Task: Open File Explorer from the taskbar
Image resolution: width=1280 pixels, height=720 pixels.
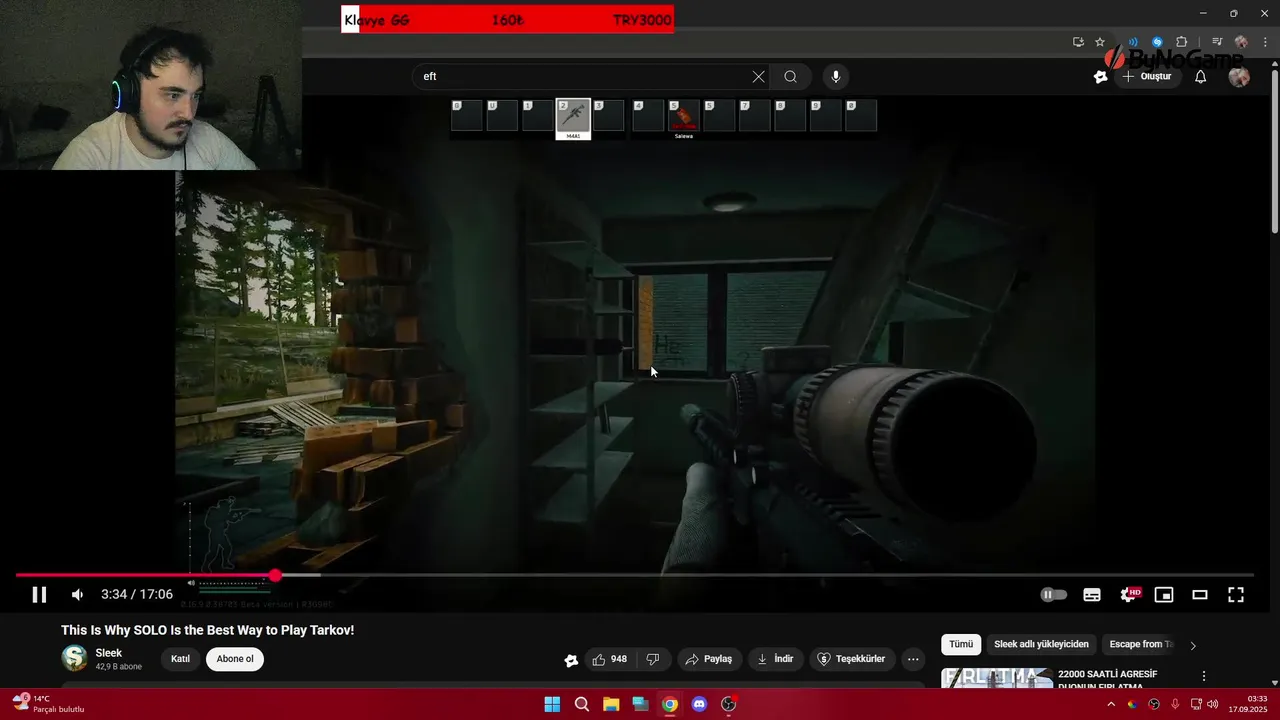Action: tap(611, 704)
